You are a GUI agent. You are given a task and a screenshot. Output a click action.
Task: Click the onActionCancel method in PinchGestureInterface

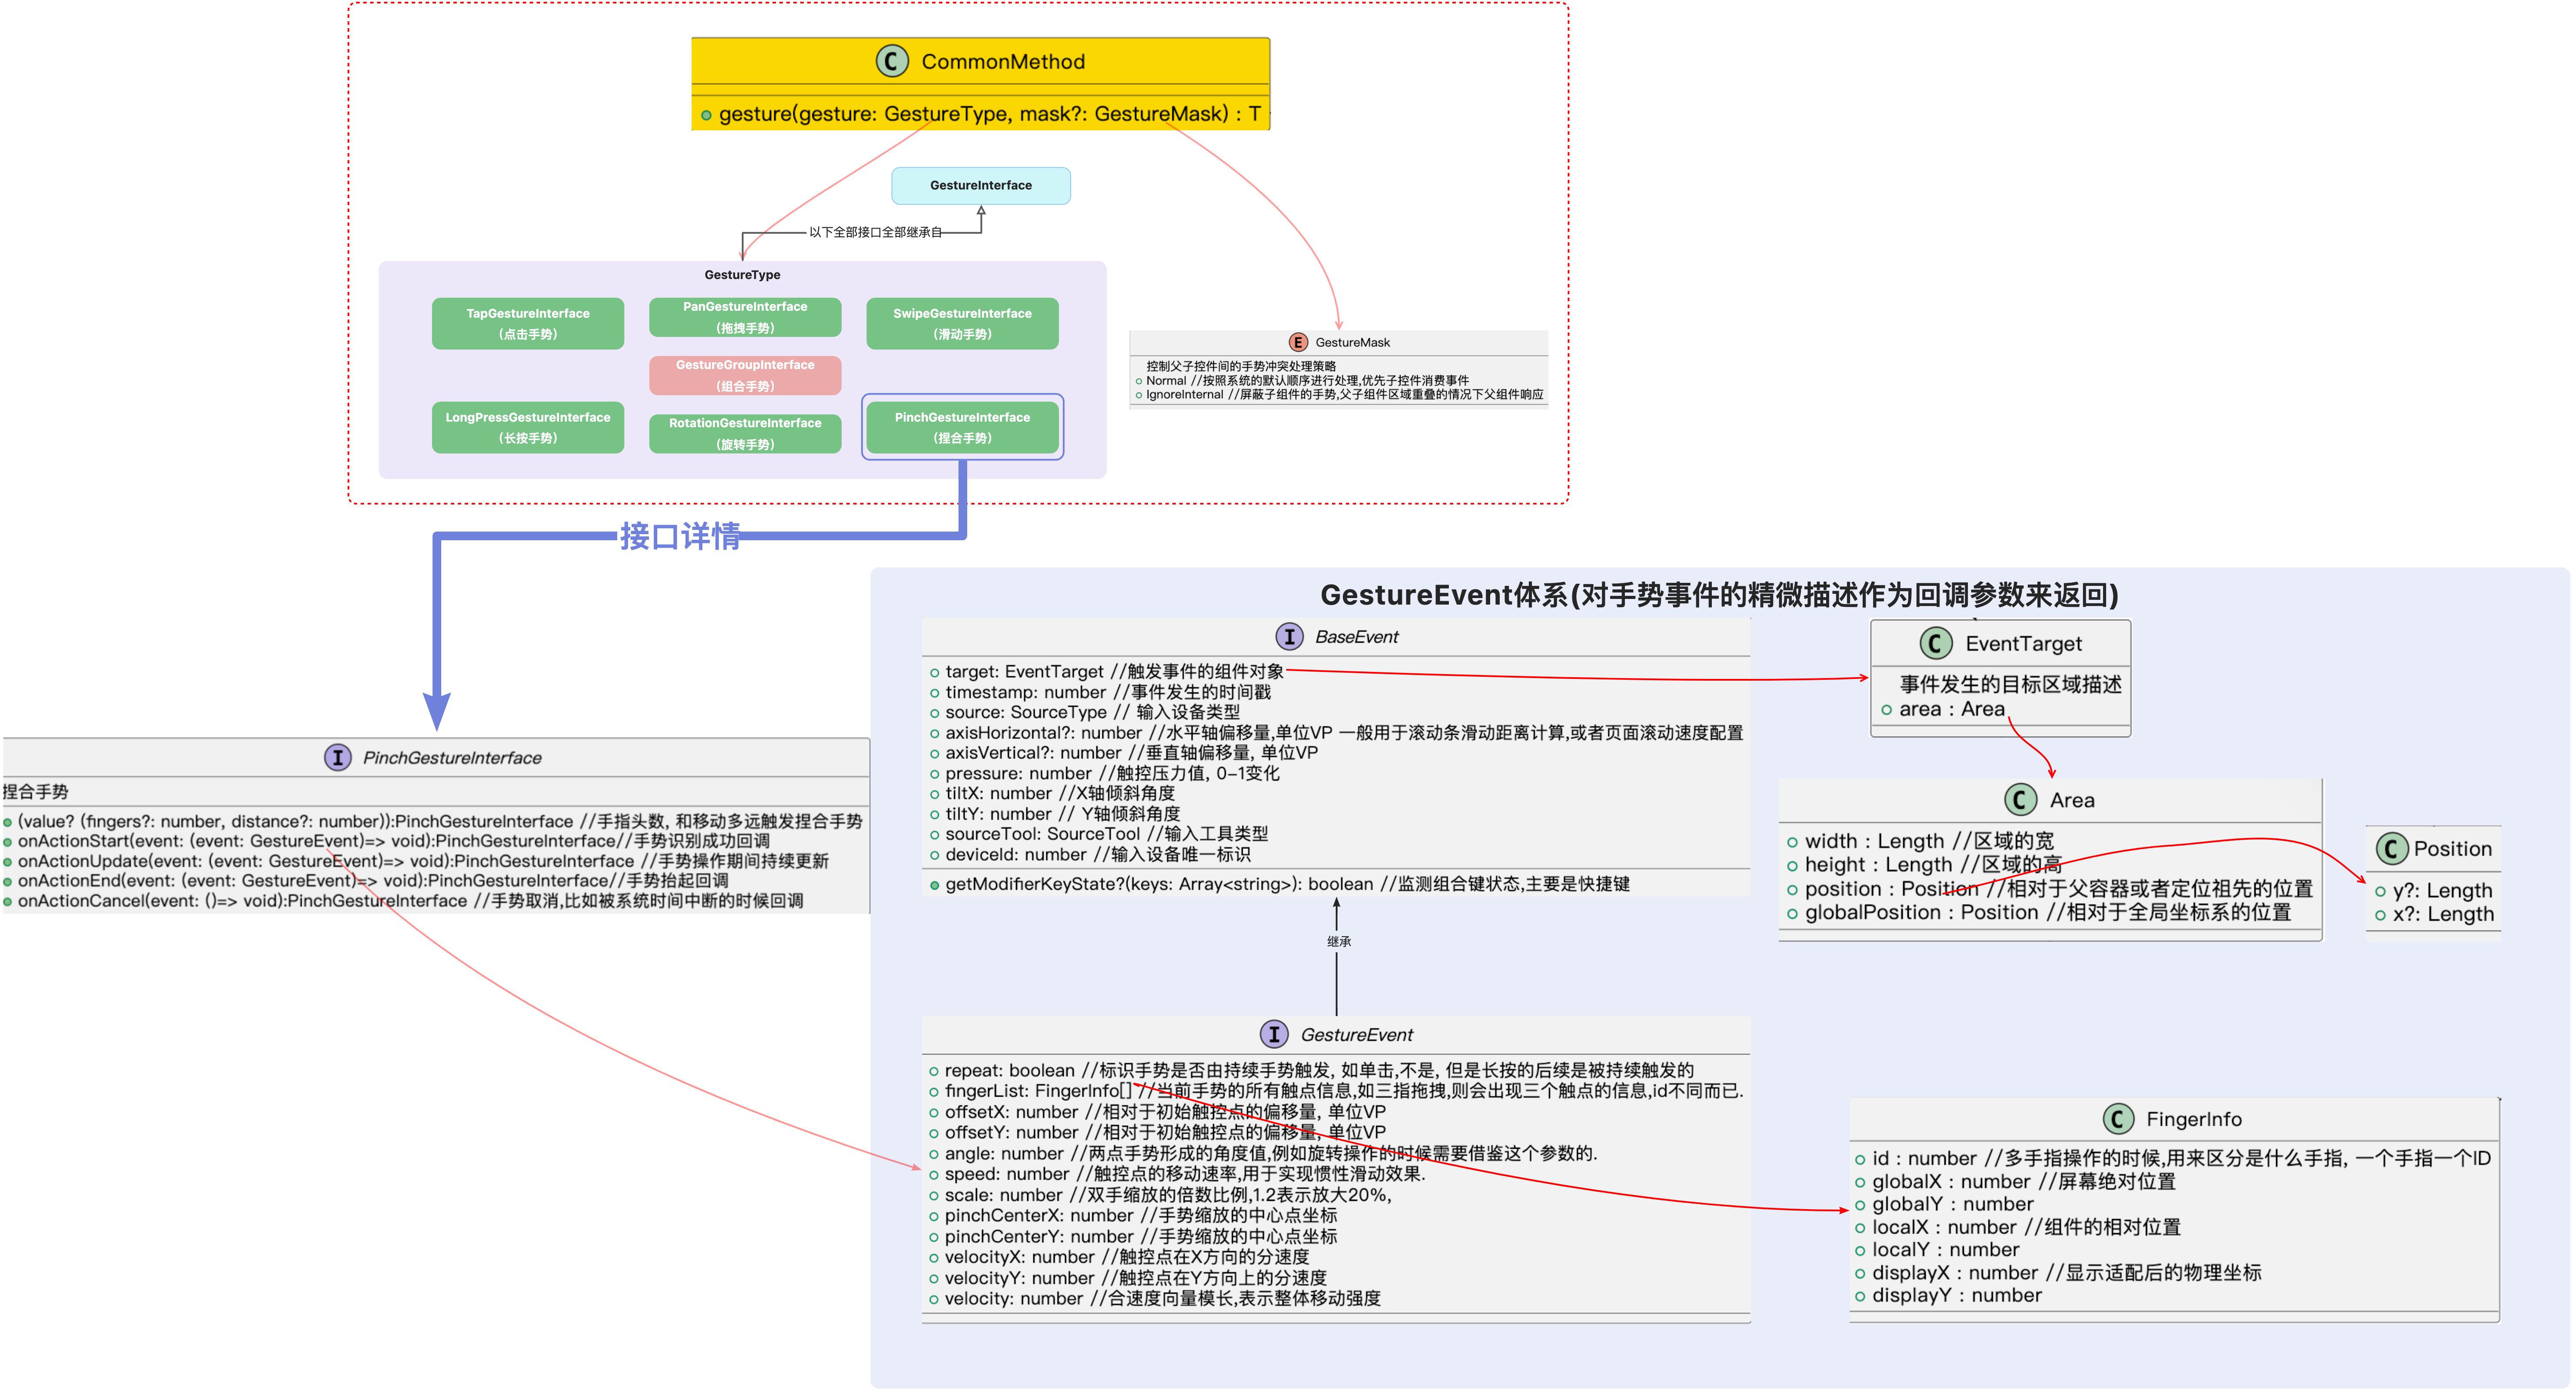[403, 901]
